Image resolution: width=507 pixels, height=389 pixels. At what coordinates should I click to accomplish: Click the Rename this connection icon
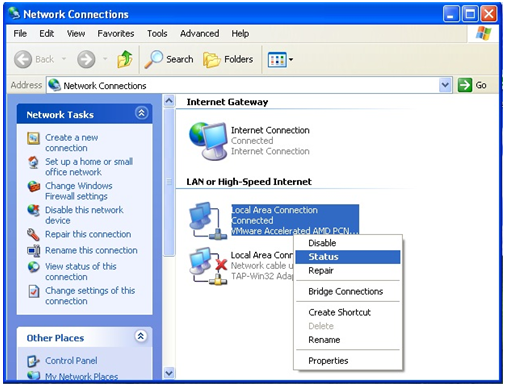tap(33, 251)
